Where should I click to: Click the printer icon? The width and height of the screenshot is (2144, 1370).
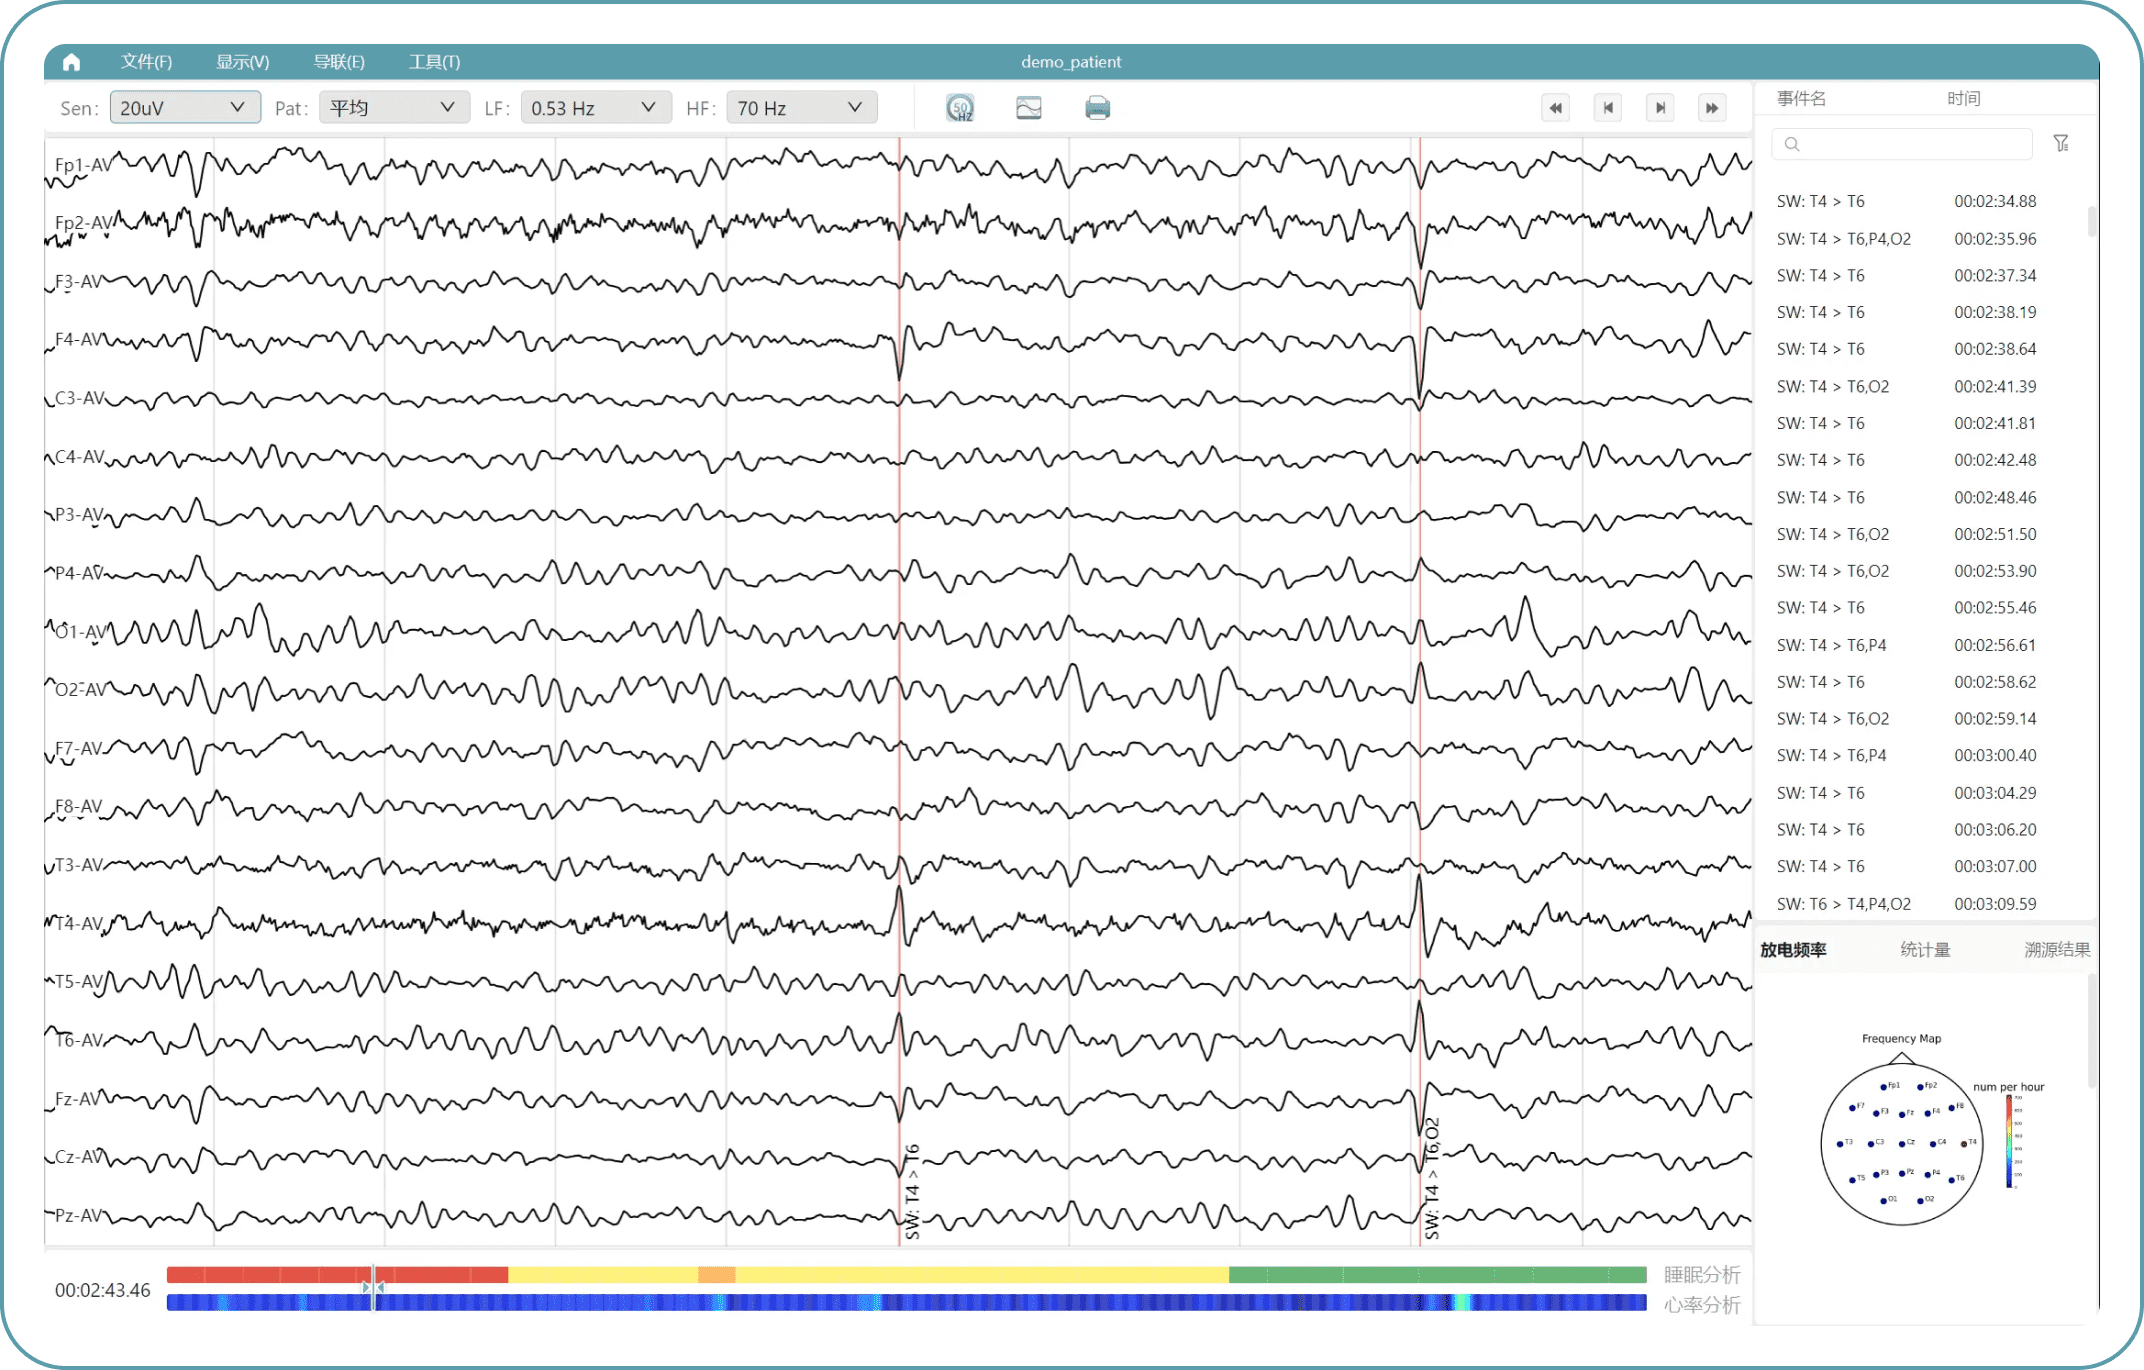point(1098,108)
